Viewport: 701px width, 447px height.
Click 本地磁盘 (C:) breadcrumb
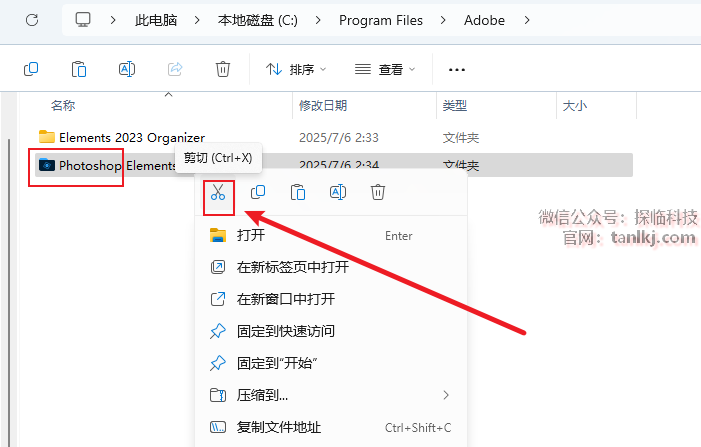[x=258, y=20]
